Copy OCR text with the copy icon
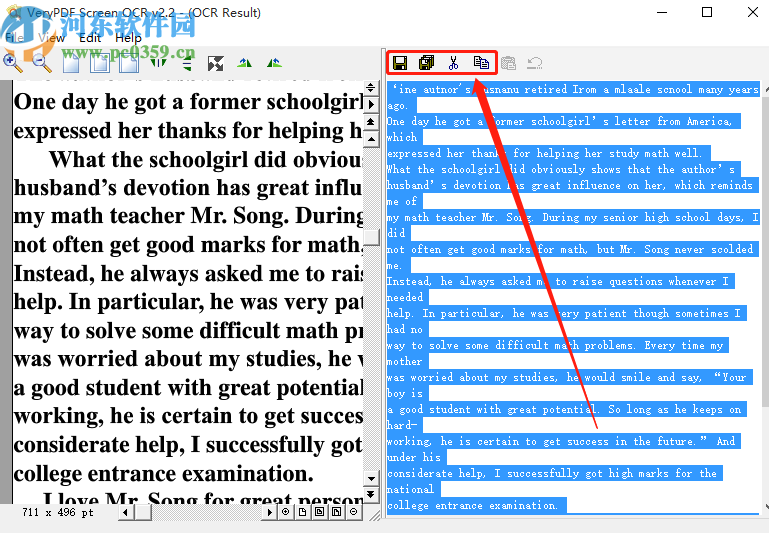Viewport: 769px width, 533px height. (481, 63)
